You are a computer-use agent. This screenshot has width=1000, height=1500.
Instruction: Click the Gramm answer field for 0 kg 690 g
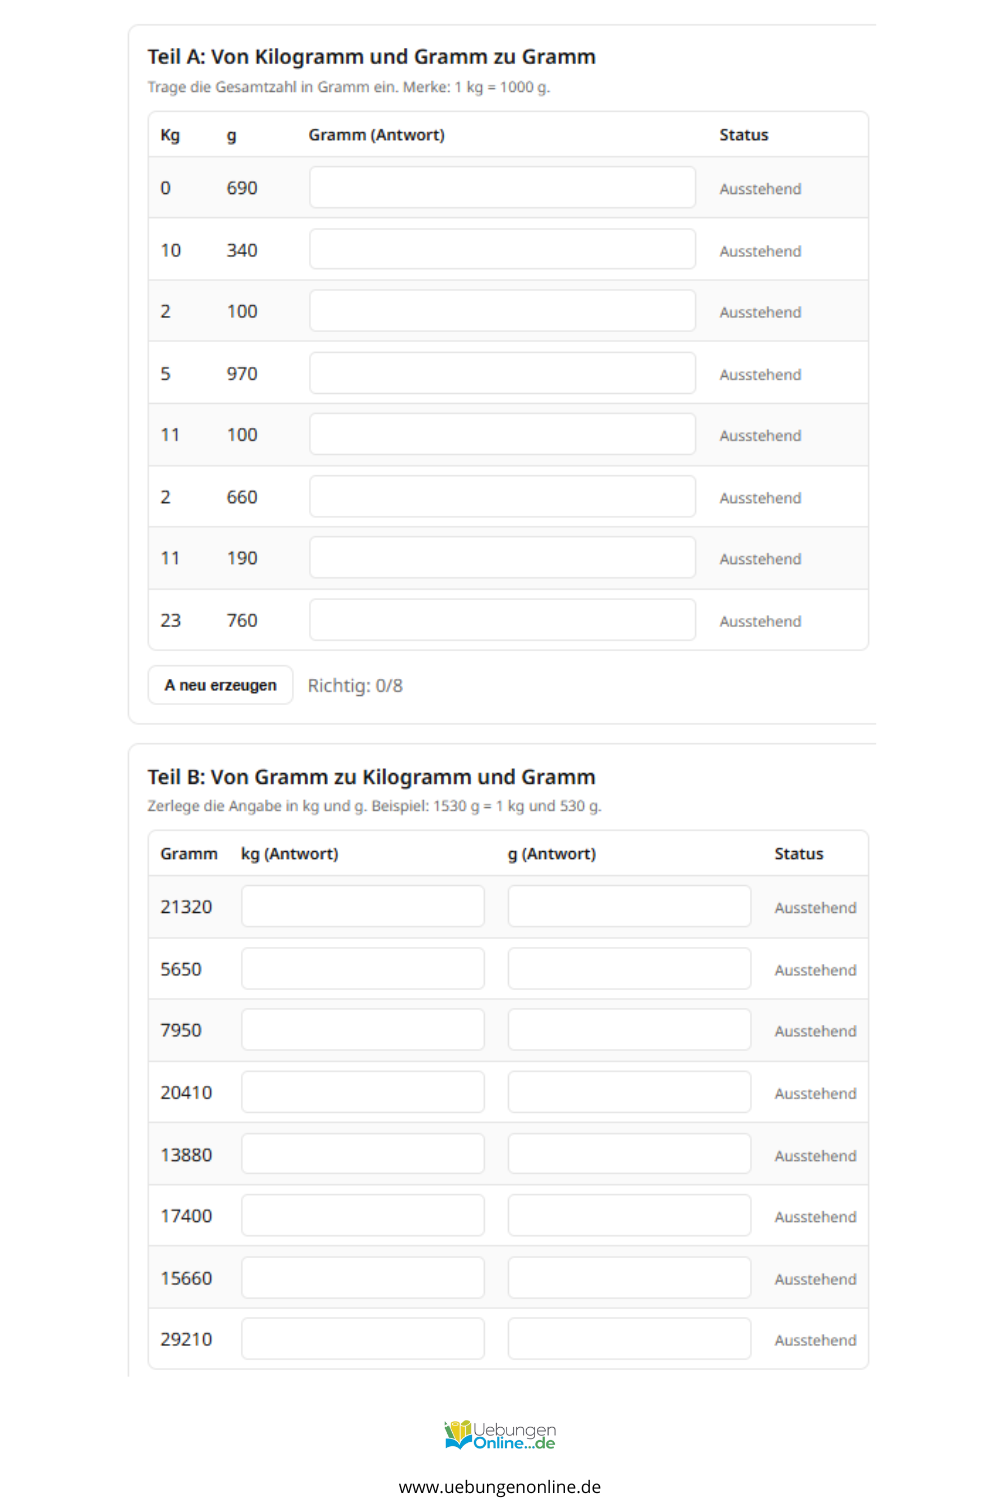pos(502,188)
